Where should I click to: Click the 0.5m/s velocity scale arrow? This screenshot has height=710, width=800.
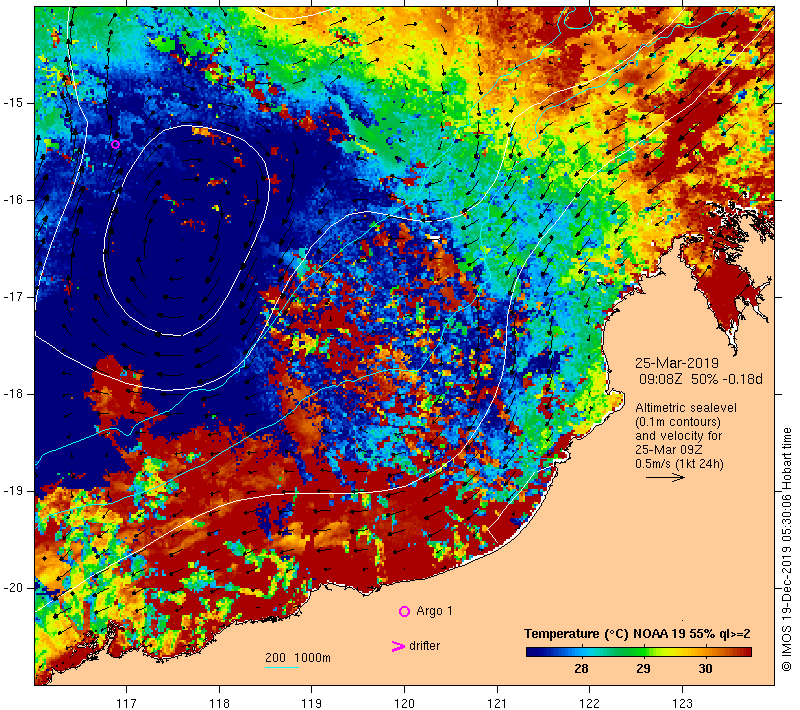tap(665, 478)
